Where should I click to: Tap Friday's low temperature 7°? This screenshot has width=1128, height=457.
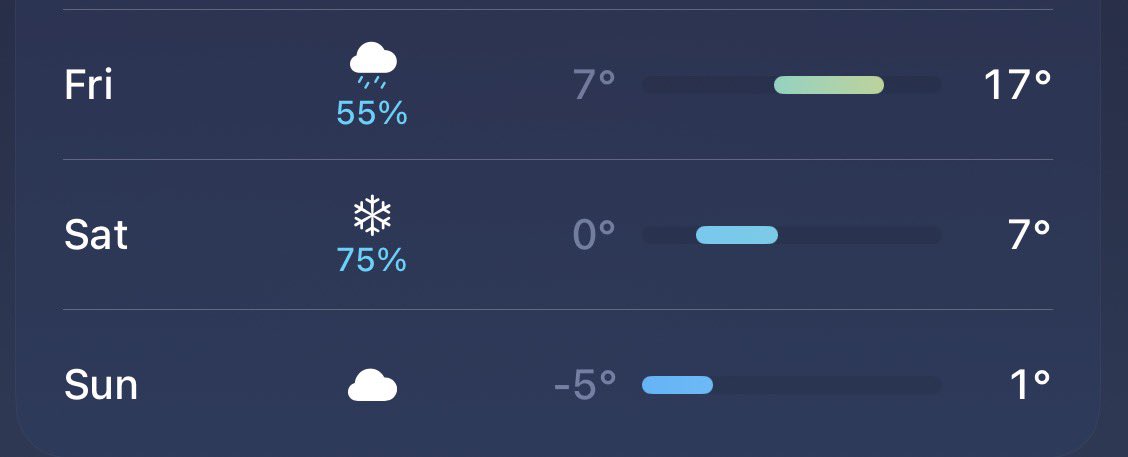594,85
